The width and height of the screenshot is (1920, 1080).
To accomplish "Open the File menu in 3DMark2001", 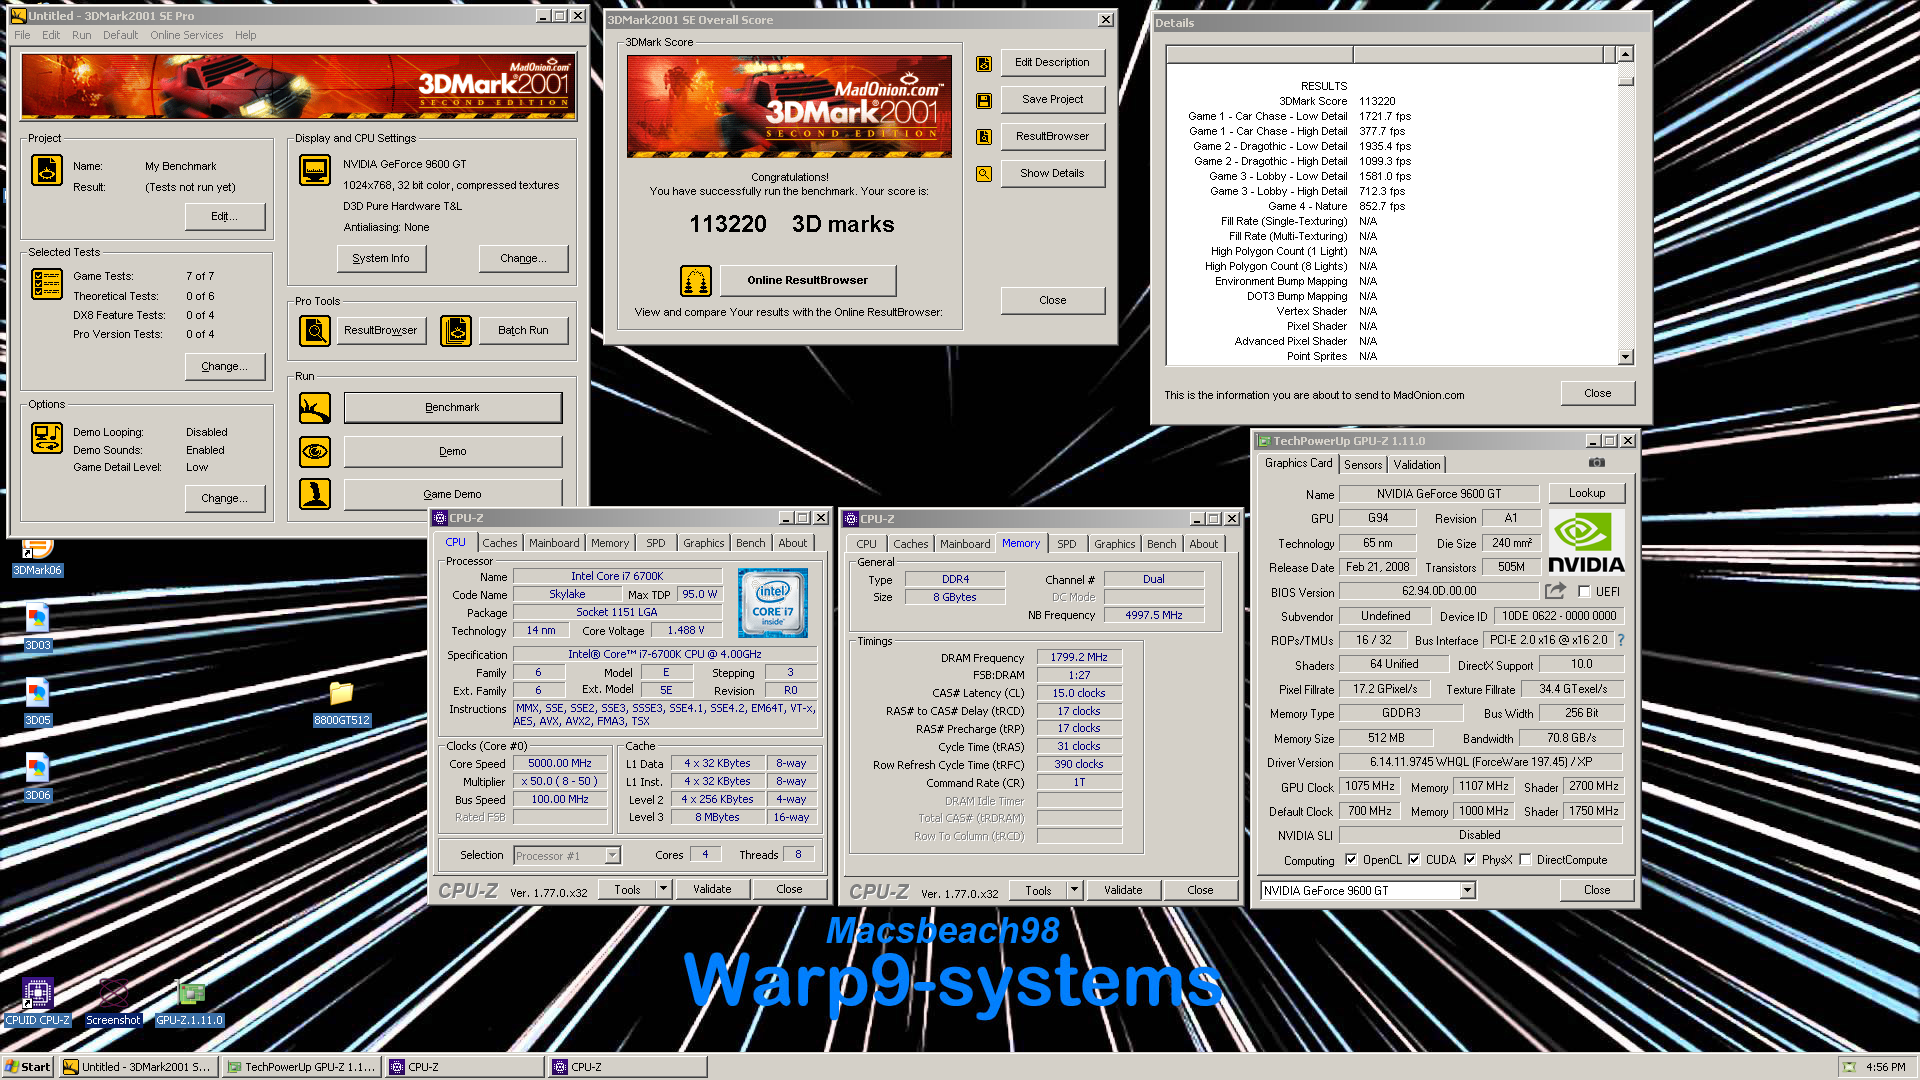I will click(22, 35).
